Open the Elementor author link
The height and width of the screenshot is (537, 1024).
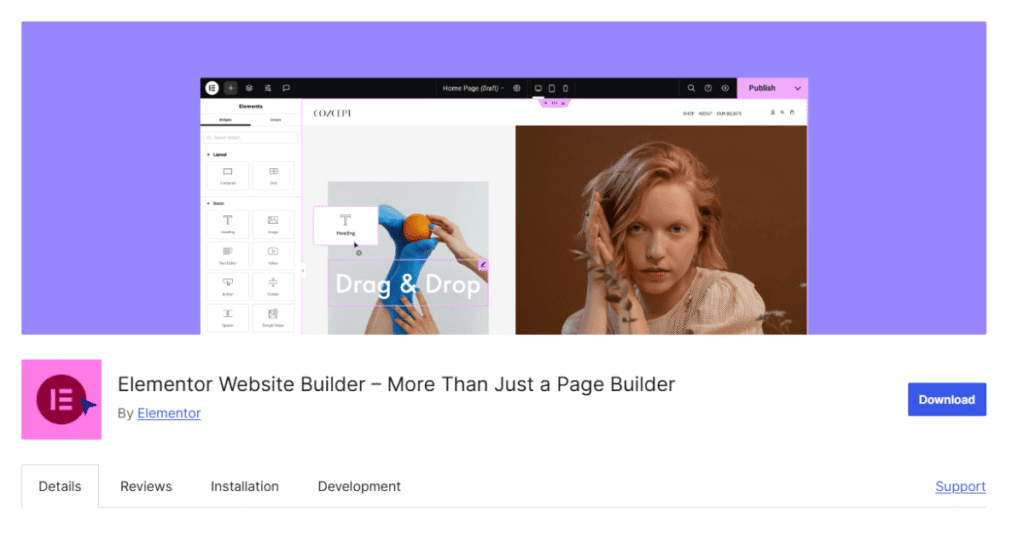click(x=169, y=413)
